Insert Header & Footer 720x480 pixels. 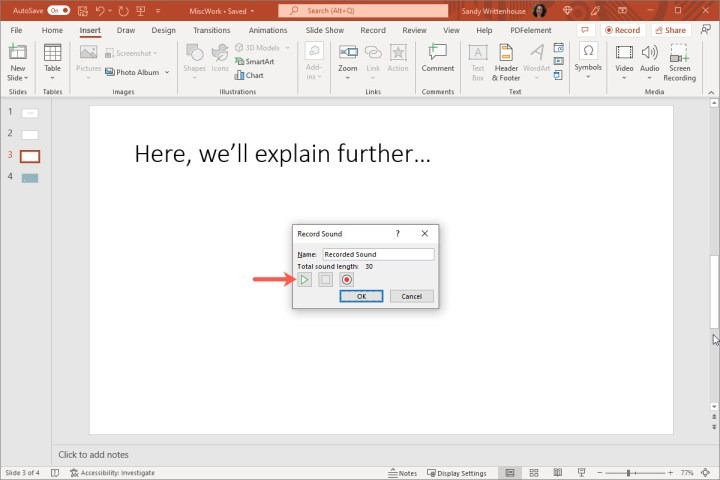[x=506, y=62]
